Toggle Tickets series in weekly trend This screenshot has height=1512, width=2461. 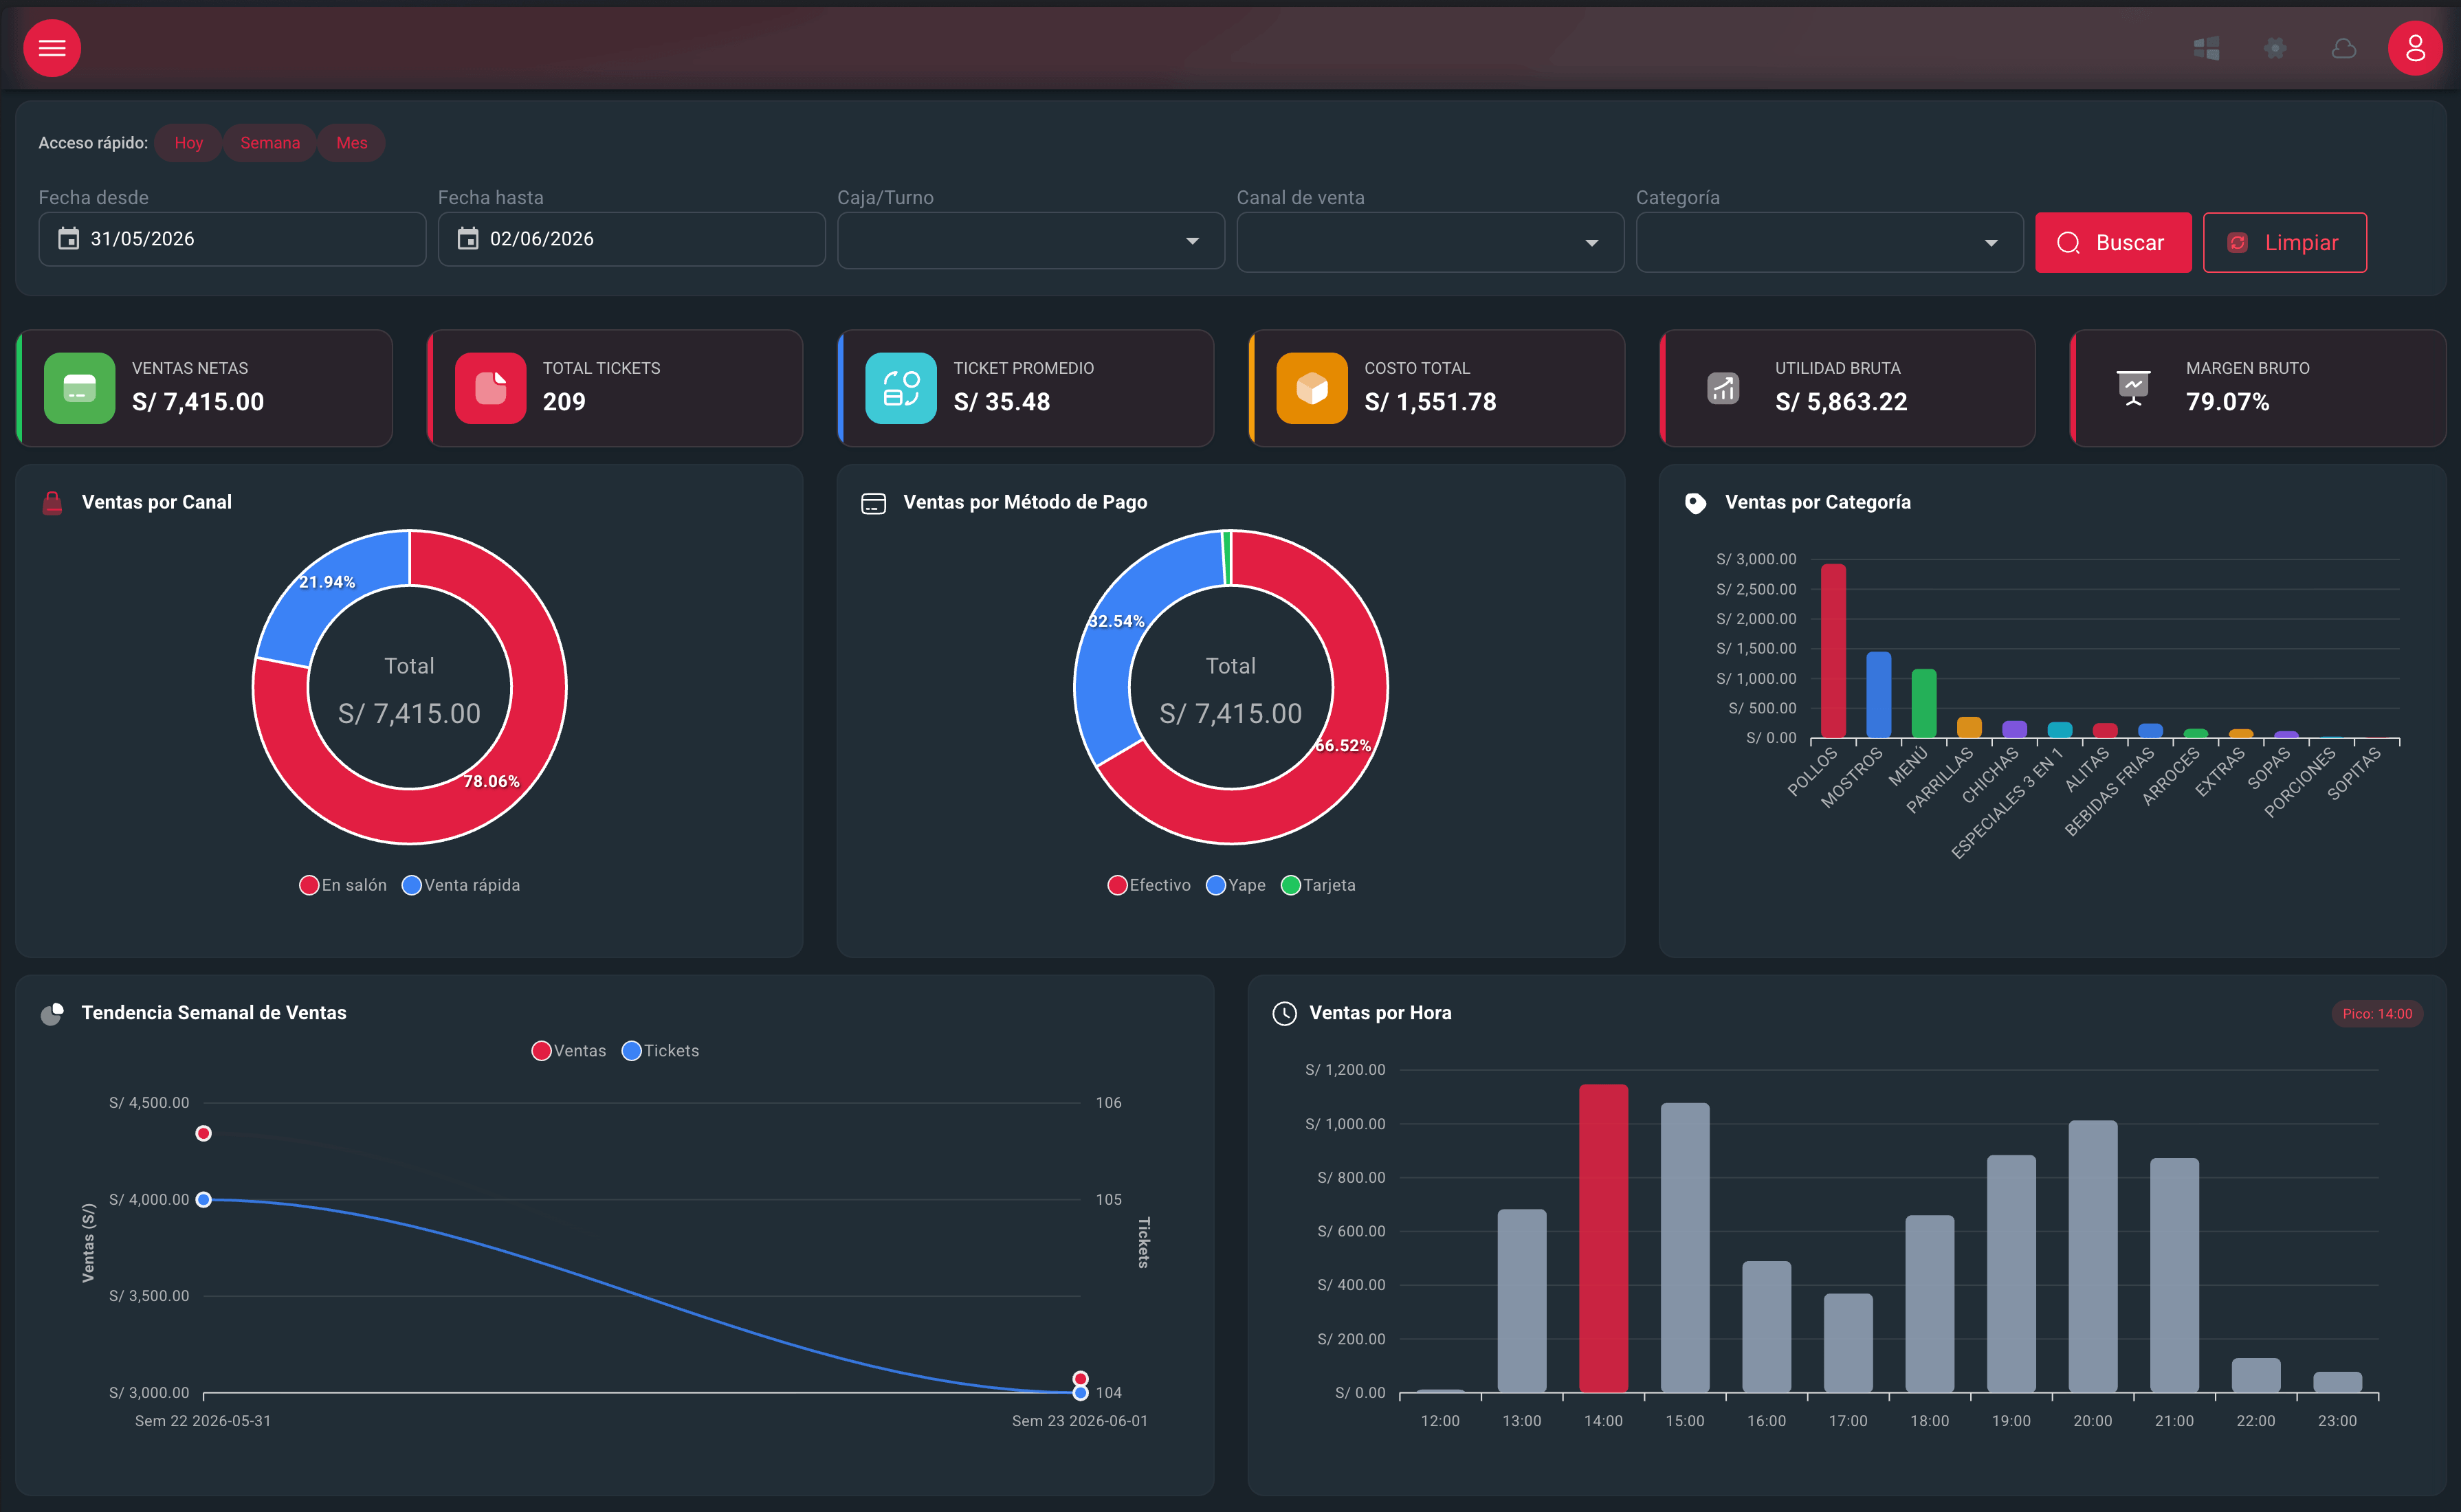[x=660, y=1051]
